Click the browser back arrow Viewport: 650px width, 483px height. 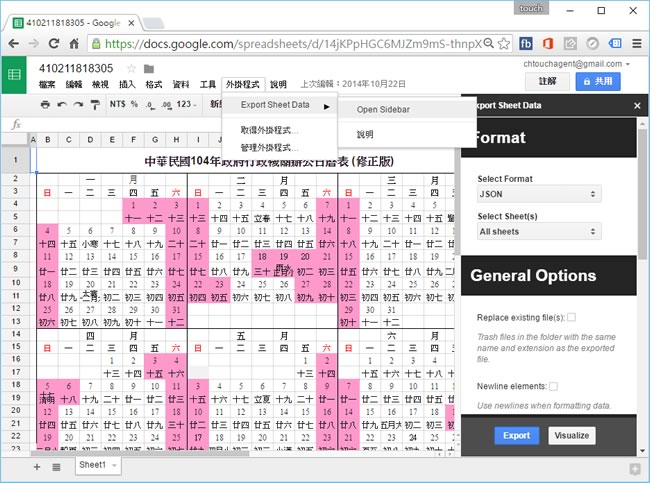tap(14, 44)
